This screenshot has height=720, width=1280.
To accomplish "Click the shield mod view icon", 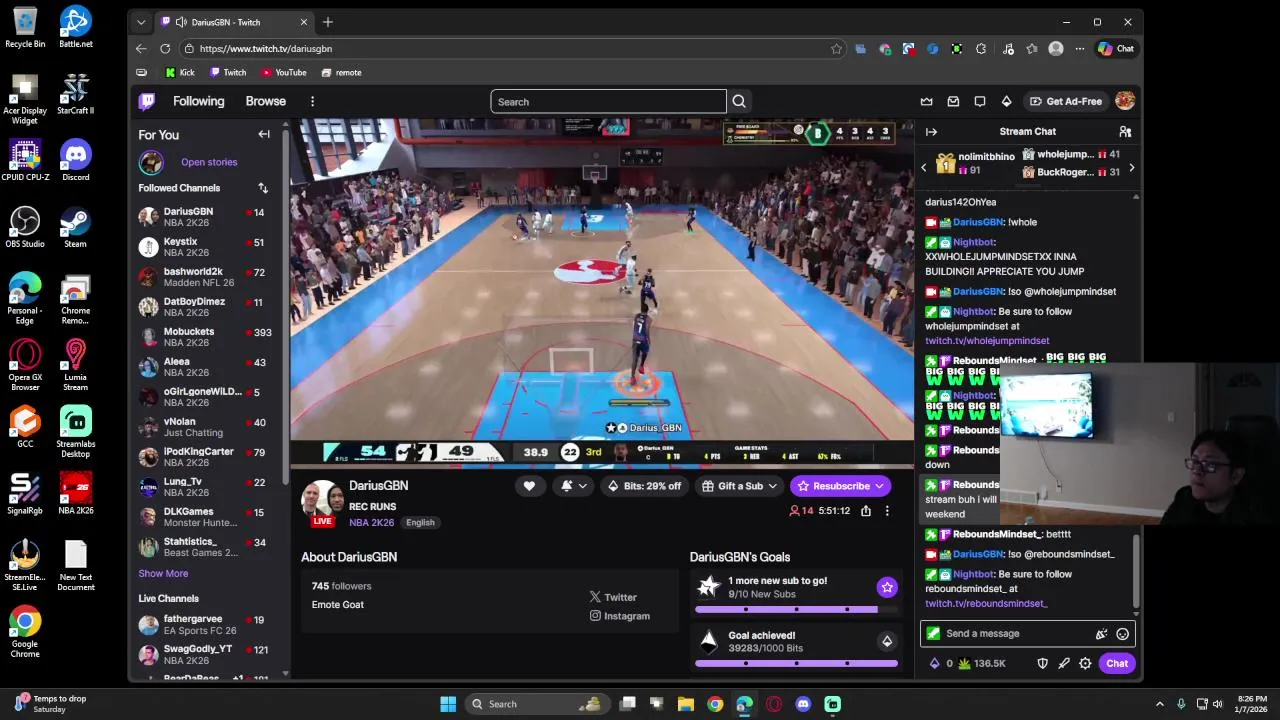I will (1042, 663).
